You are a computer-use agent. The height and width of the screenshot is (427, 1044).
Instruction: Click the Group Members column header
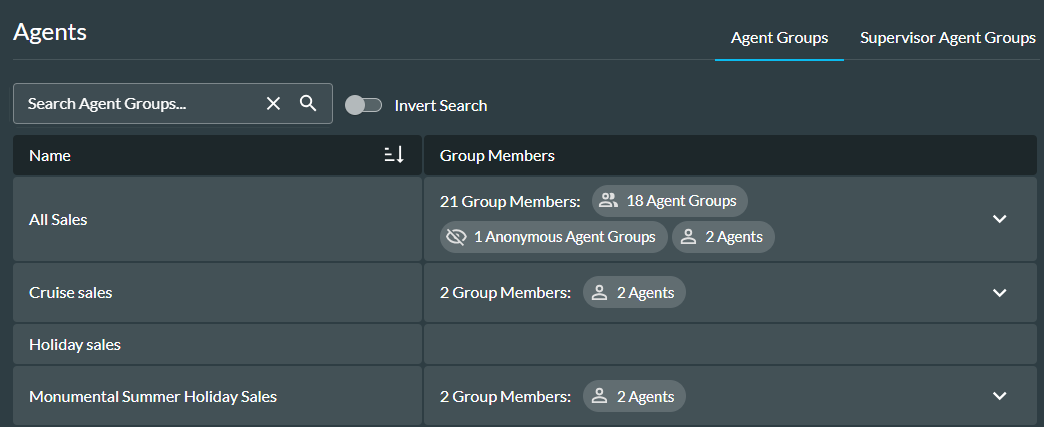pyautogui.click(x=497, y=156)
